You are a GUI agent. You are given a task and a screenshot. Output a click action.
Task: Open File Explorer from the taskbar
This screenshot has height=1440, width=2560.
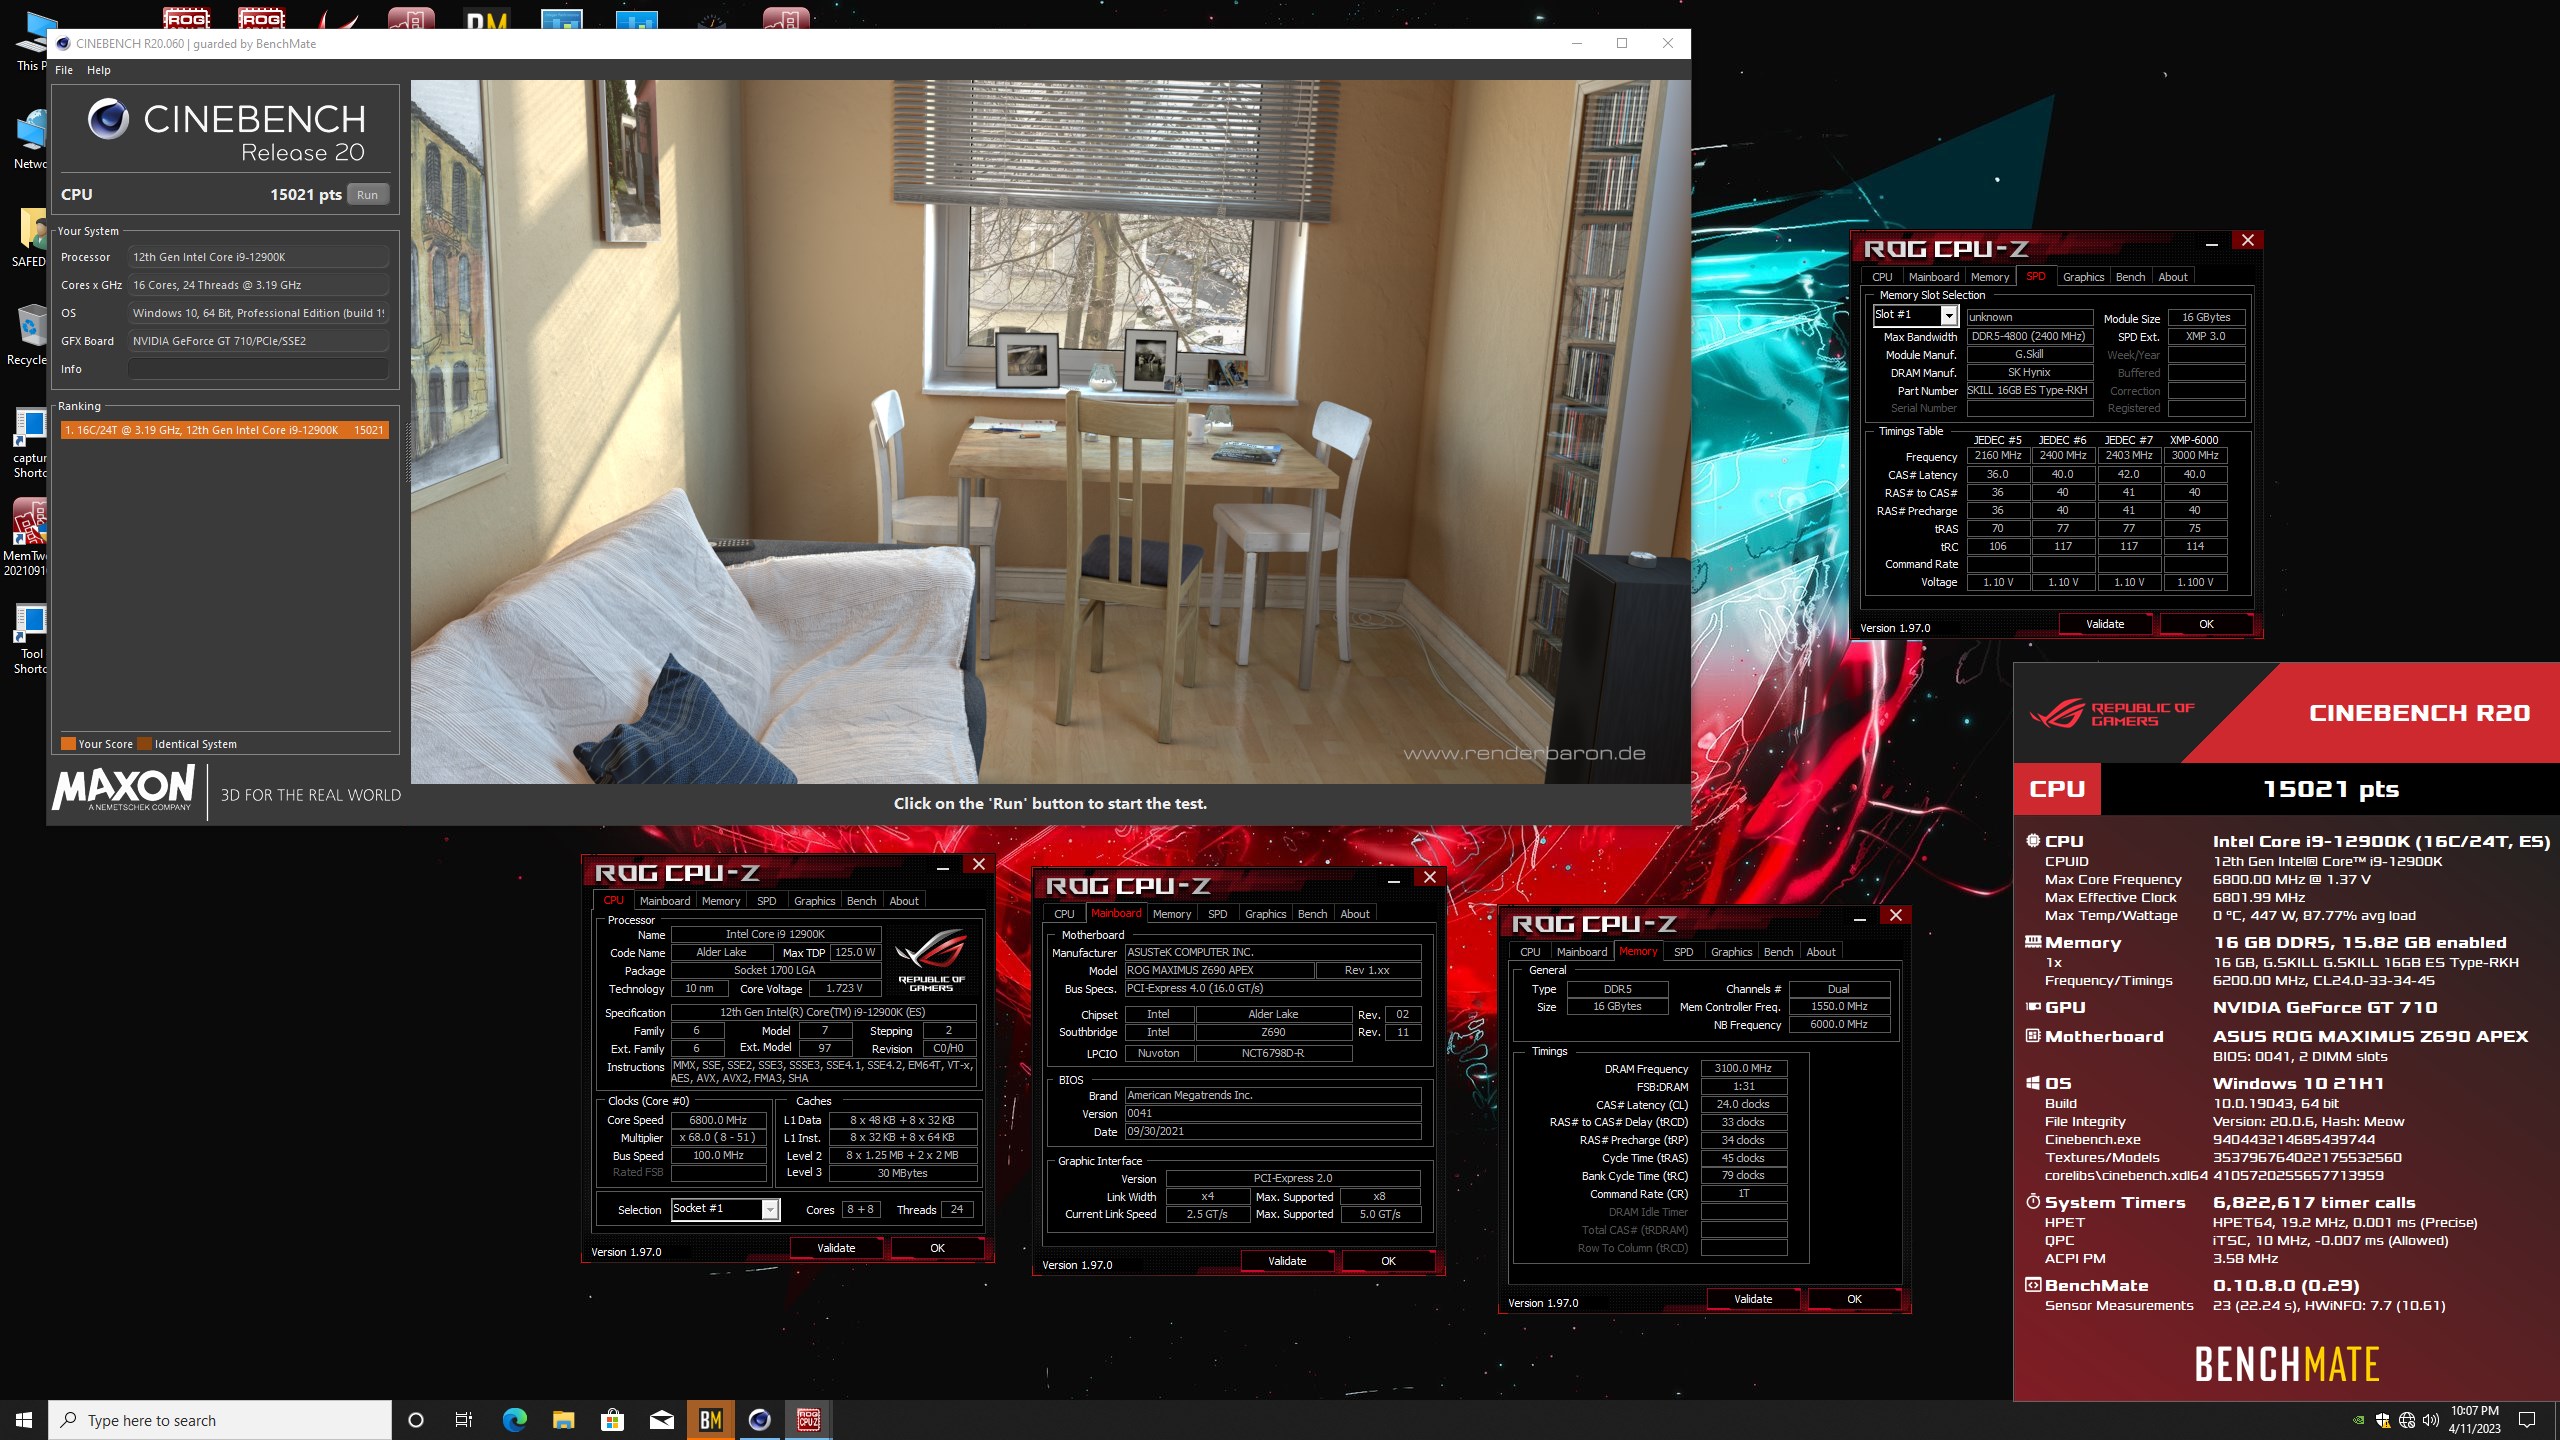[563, 1420]
